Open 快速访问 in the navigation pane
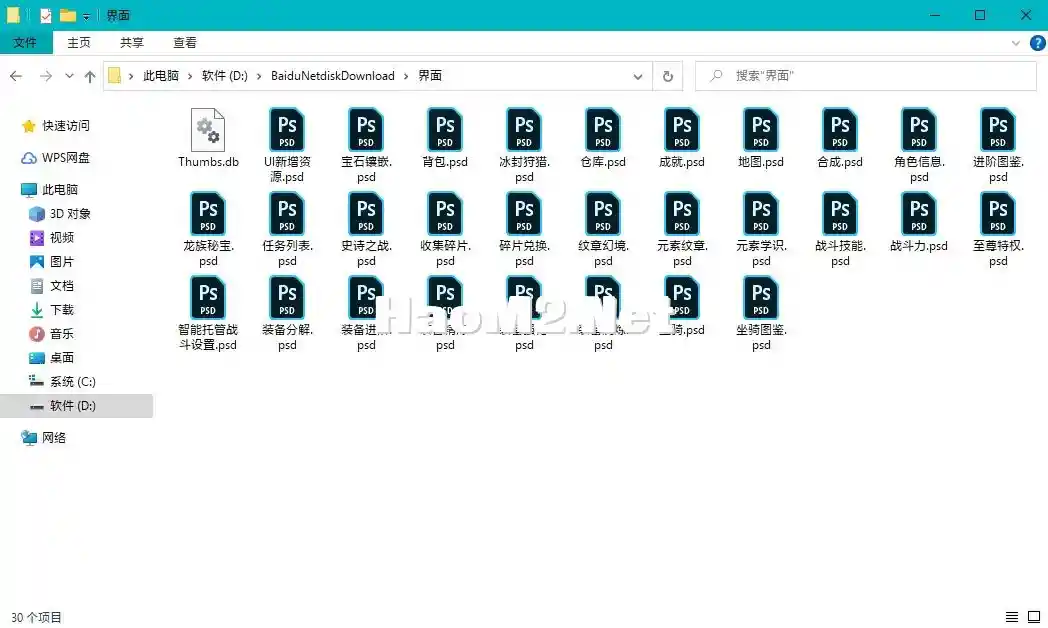The width and height of the screenshot is (1048, 628). 66,126
